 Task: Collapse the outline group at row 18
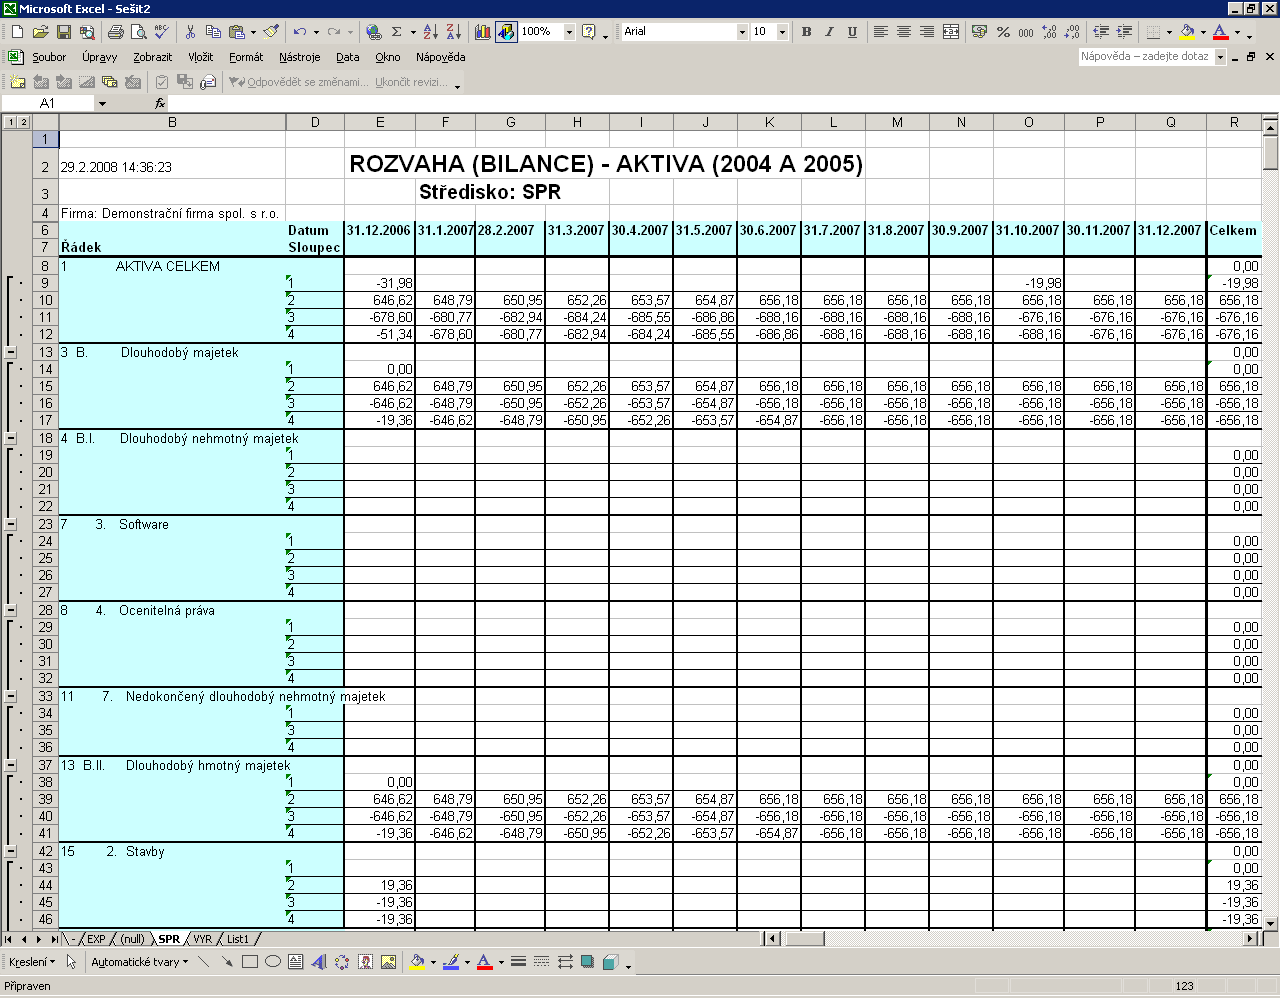click(11, 438)
